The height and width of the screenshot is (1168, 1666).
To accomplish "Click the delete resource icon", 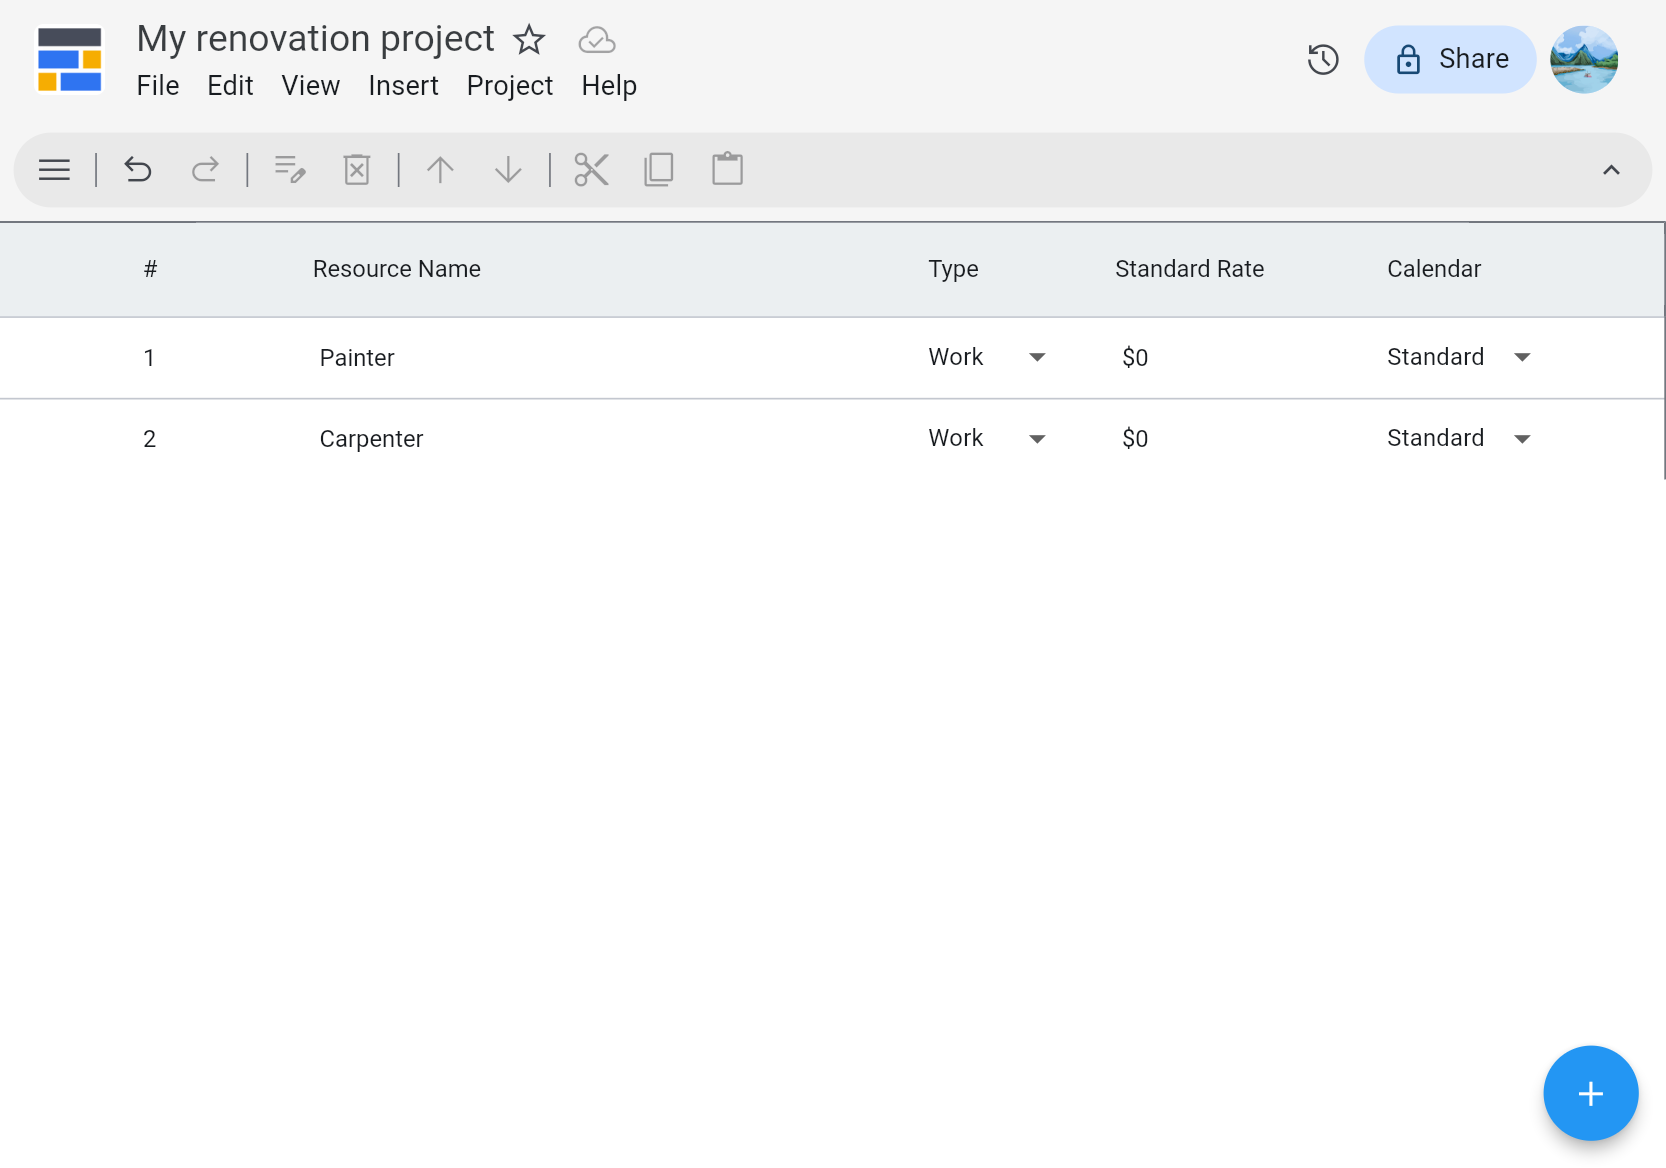I will 357,170.
